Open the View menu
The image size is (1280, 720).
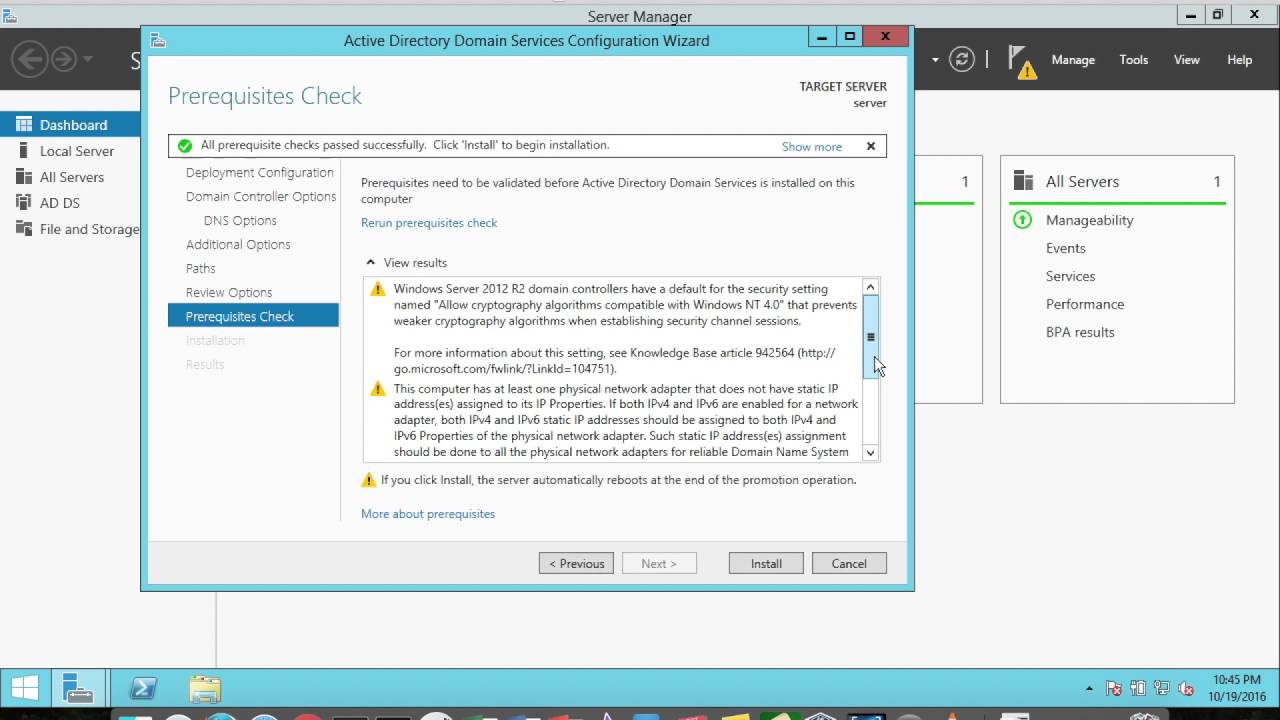click(1187, 60)
